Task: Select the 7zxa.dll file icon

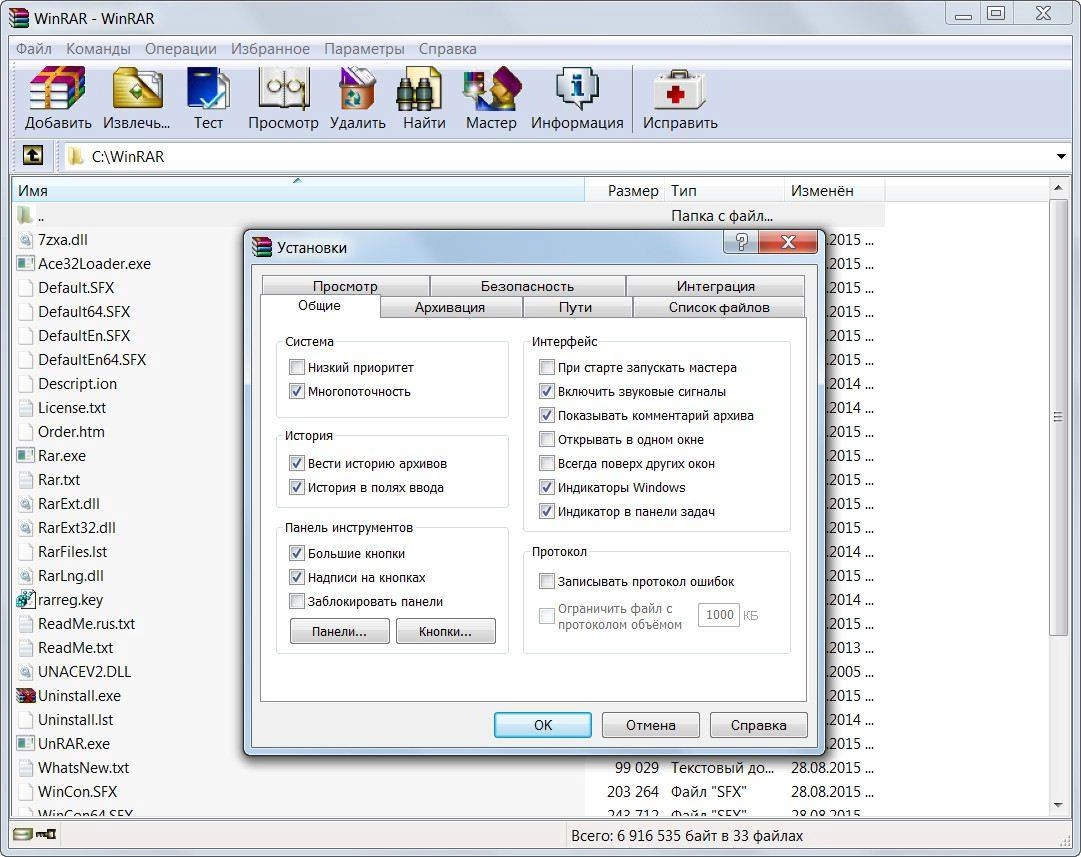Action: click(26, 240)
